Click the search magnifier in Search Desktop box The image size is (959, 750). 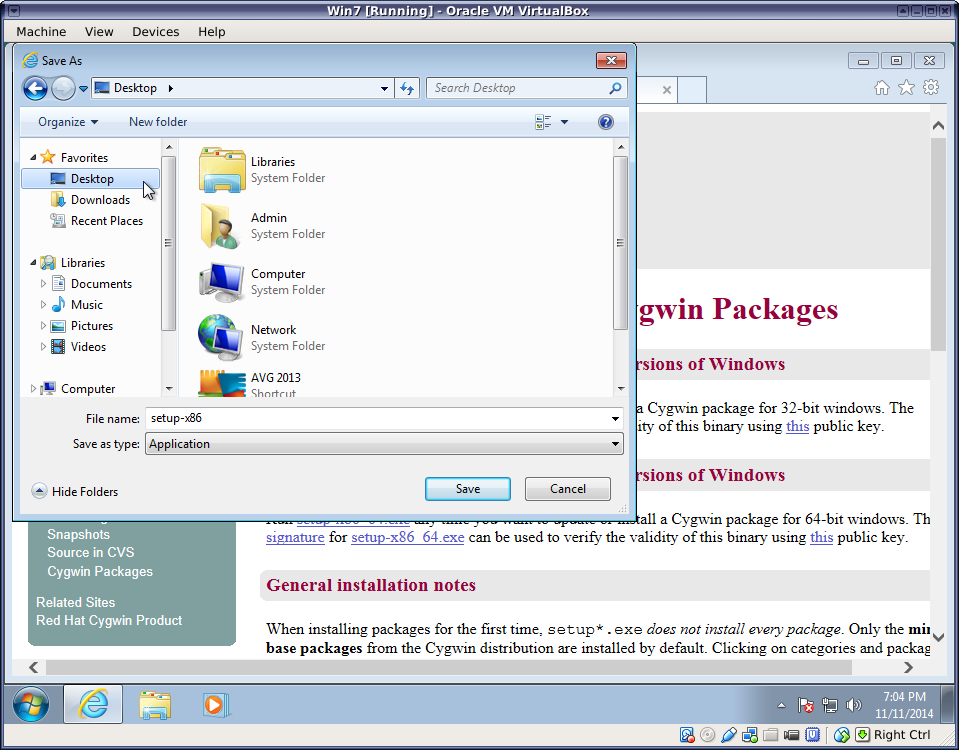pyautogui.click(x=615, y=88)
